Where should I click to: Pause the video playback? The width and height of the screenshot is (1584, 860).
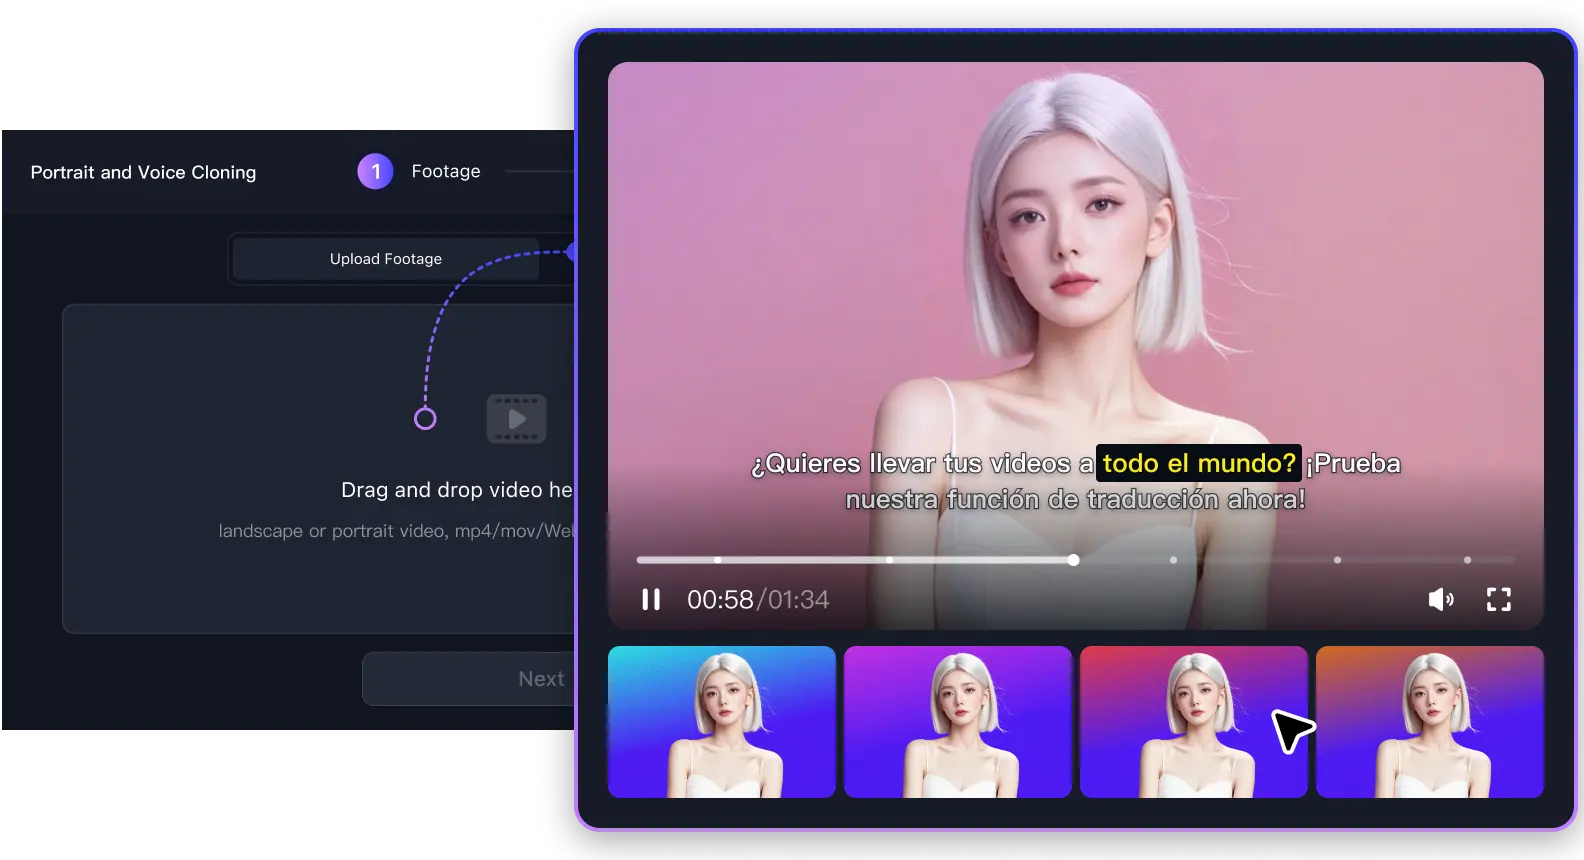click(651, 599)
